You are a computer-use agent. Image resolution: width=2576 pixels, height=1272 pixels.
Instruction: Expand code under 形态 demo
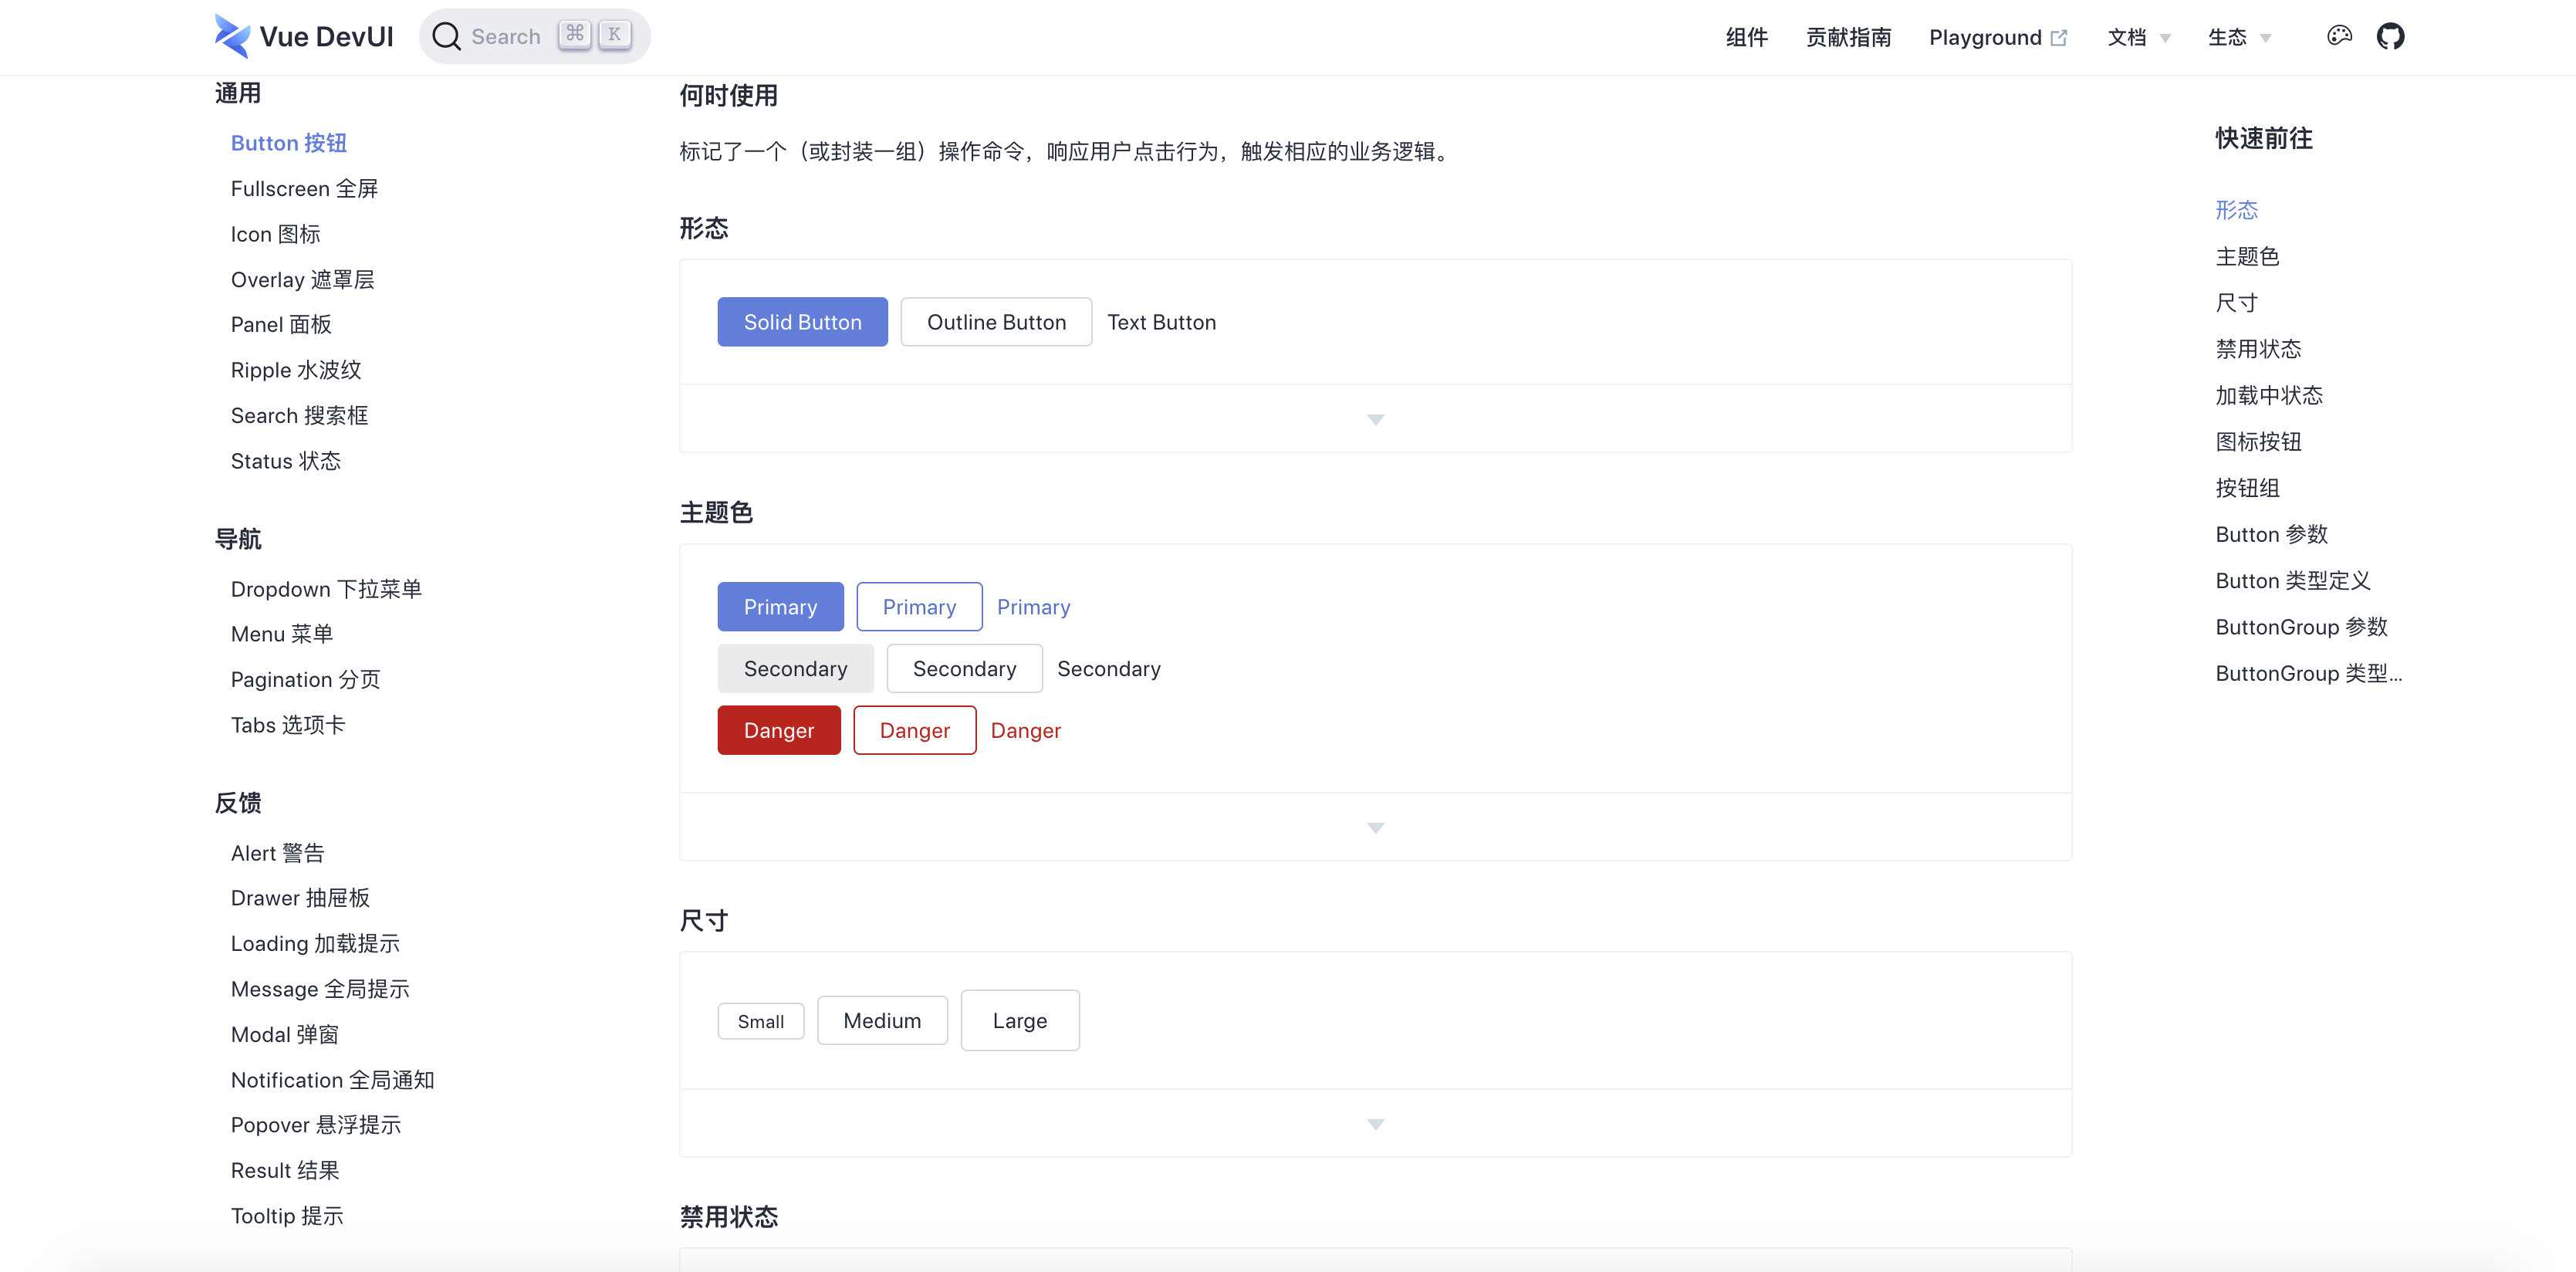click(1375, 419)
